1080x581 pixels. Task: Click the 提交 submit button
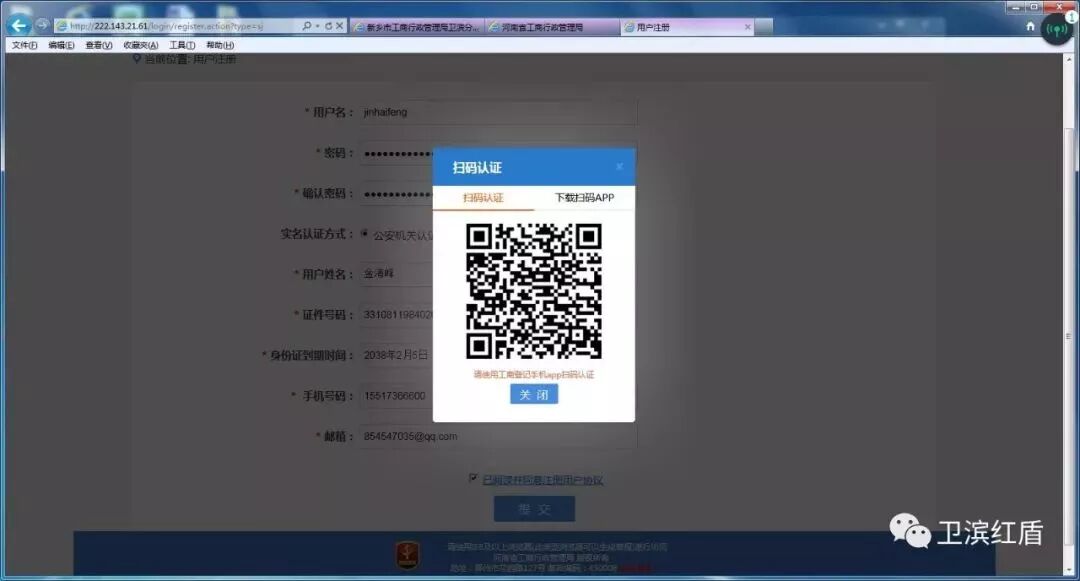click(534, 509)
